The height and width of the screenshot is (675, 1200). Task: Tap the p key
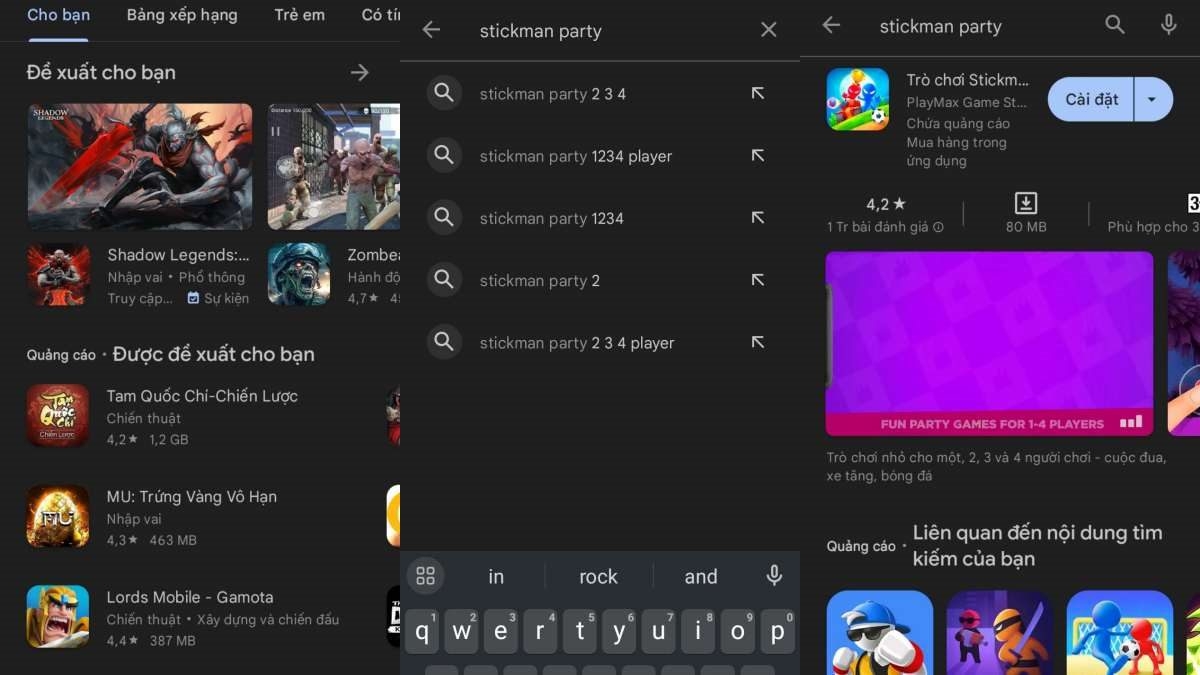[777, 631]
